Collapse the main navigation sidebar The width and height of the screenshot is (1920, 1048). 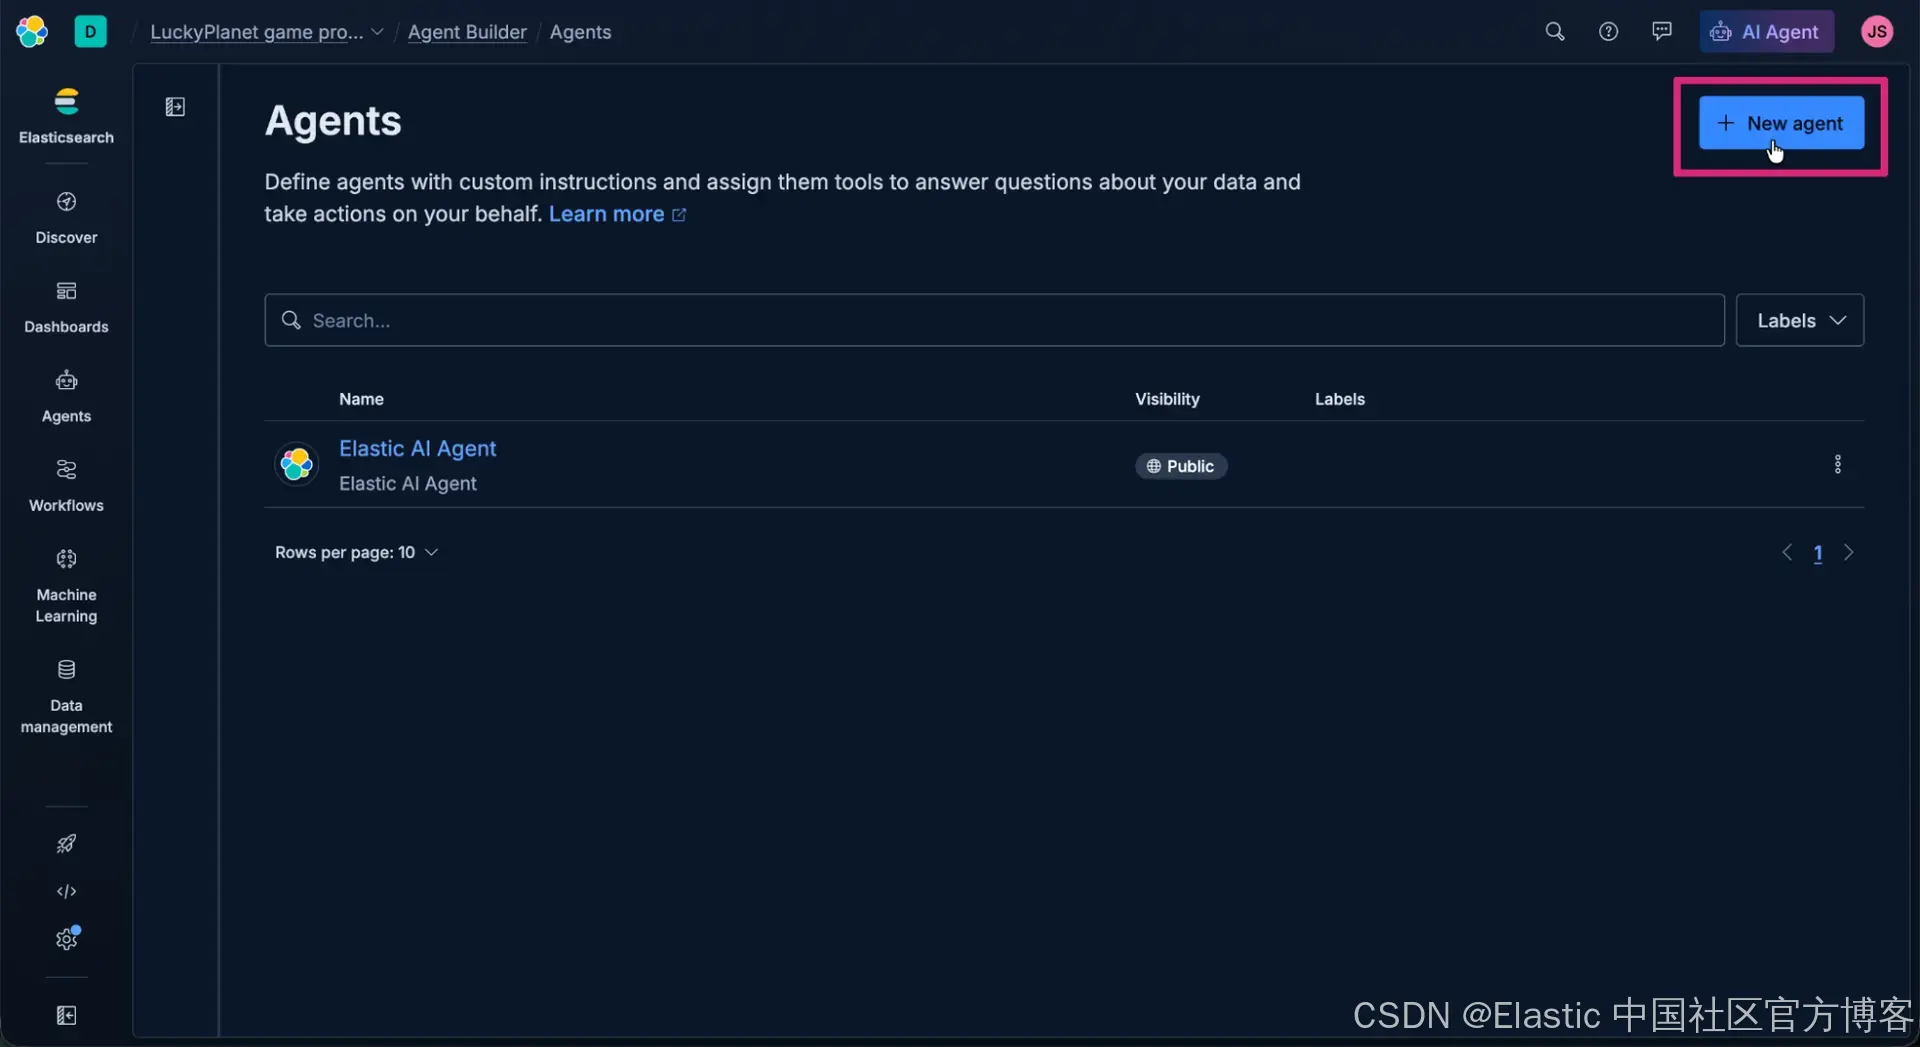coord(66,1016)
